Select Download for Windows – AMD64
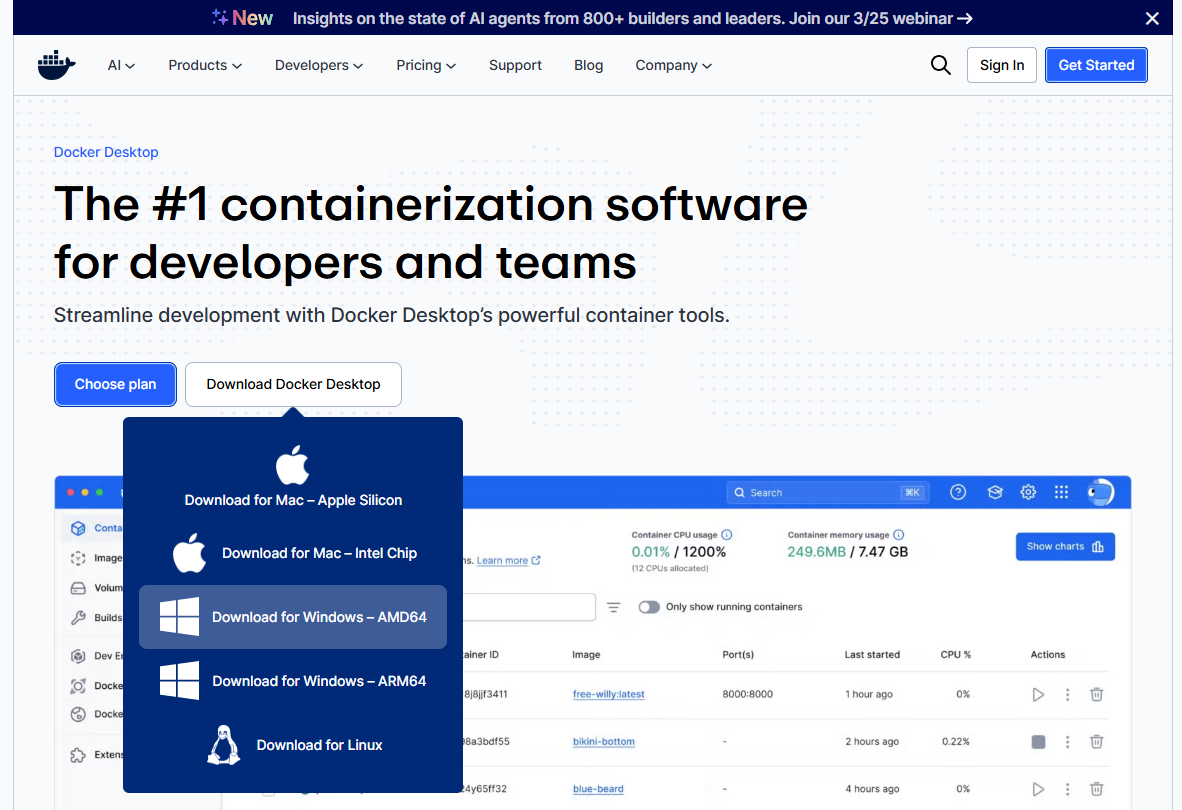The width and height of the screenshot is (1182, 810). coord(293,617)
